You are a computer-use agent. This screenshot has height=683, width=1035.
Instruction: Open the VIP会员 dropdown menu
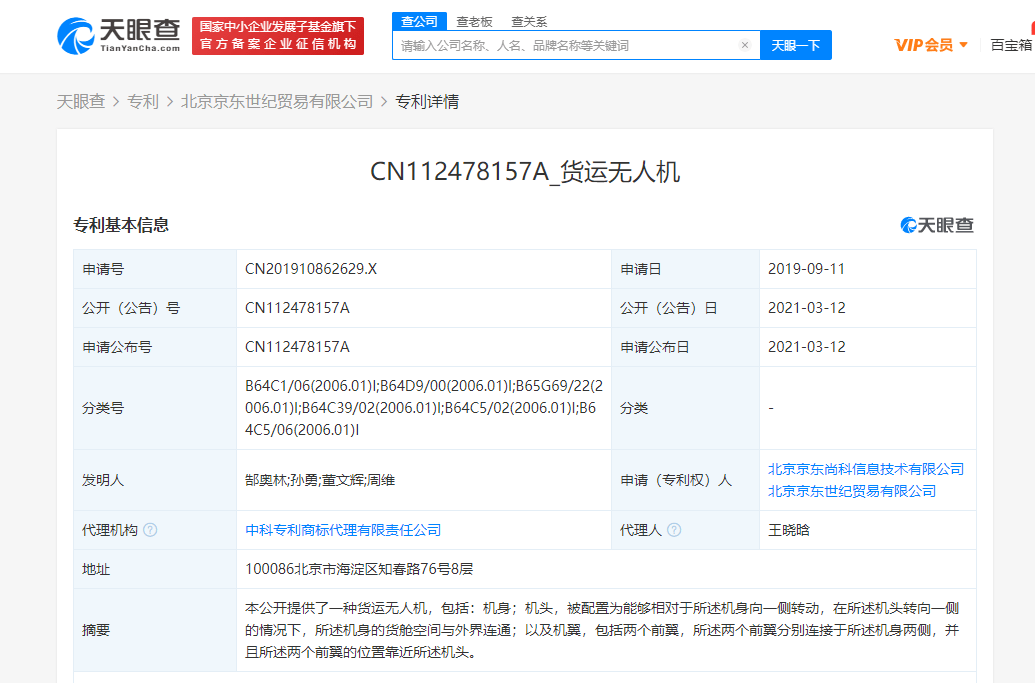coord(931,45)
